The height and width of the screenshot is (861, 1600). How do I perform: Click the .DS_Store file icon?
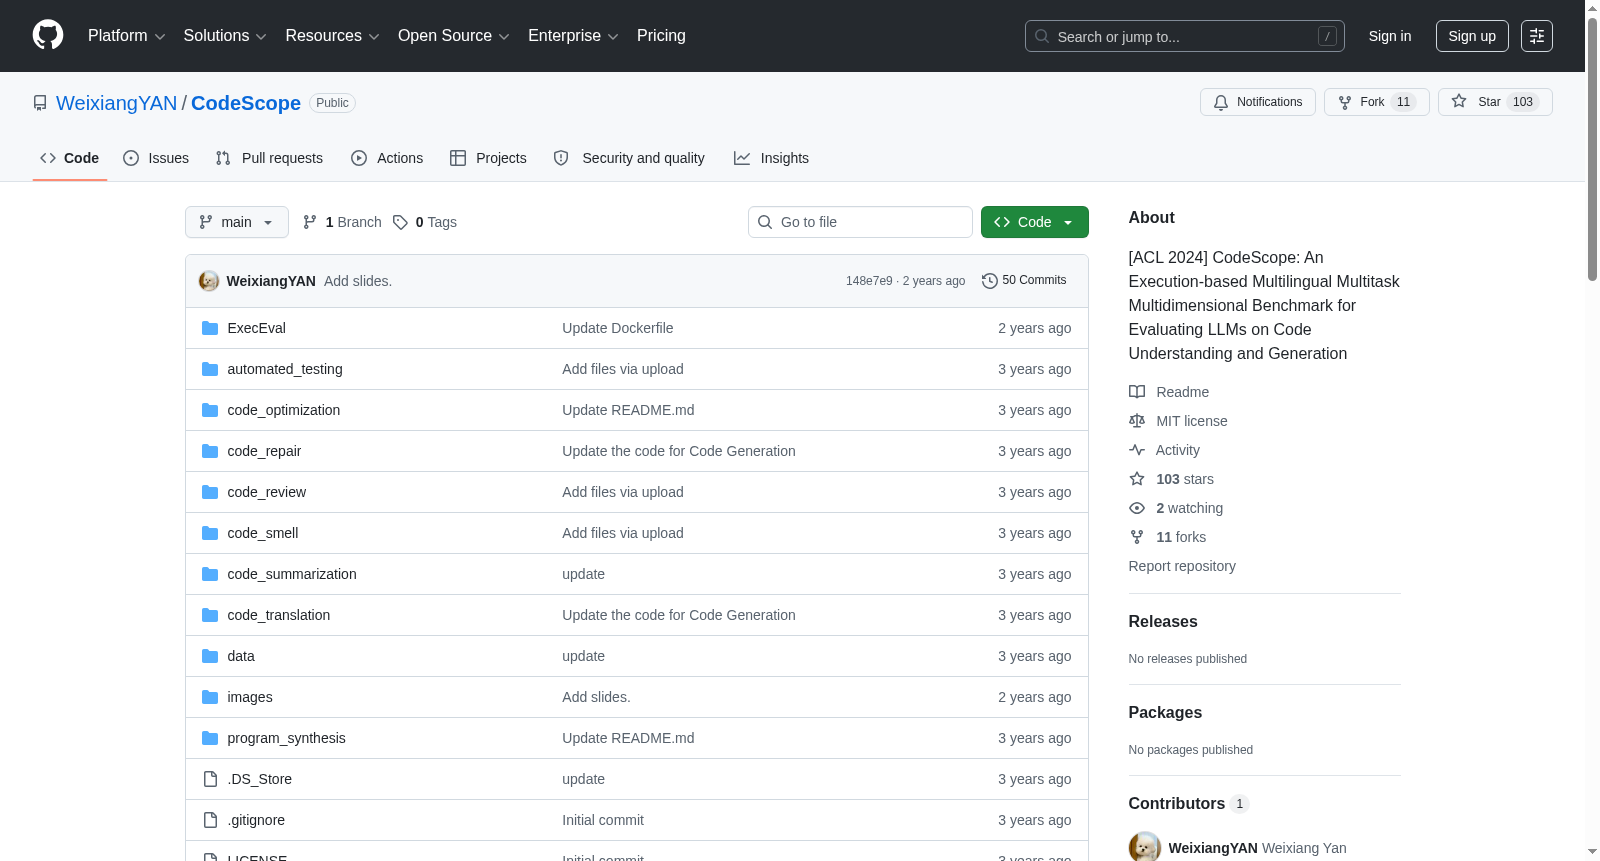pos(210,779)
